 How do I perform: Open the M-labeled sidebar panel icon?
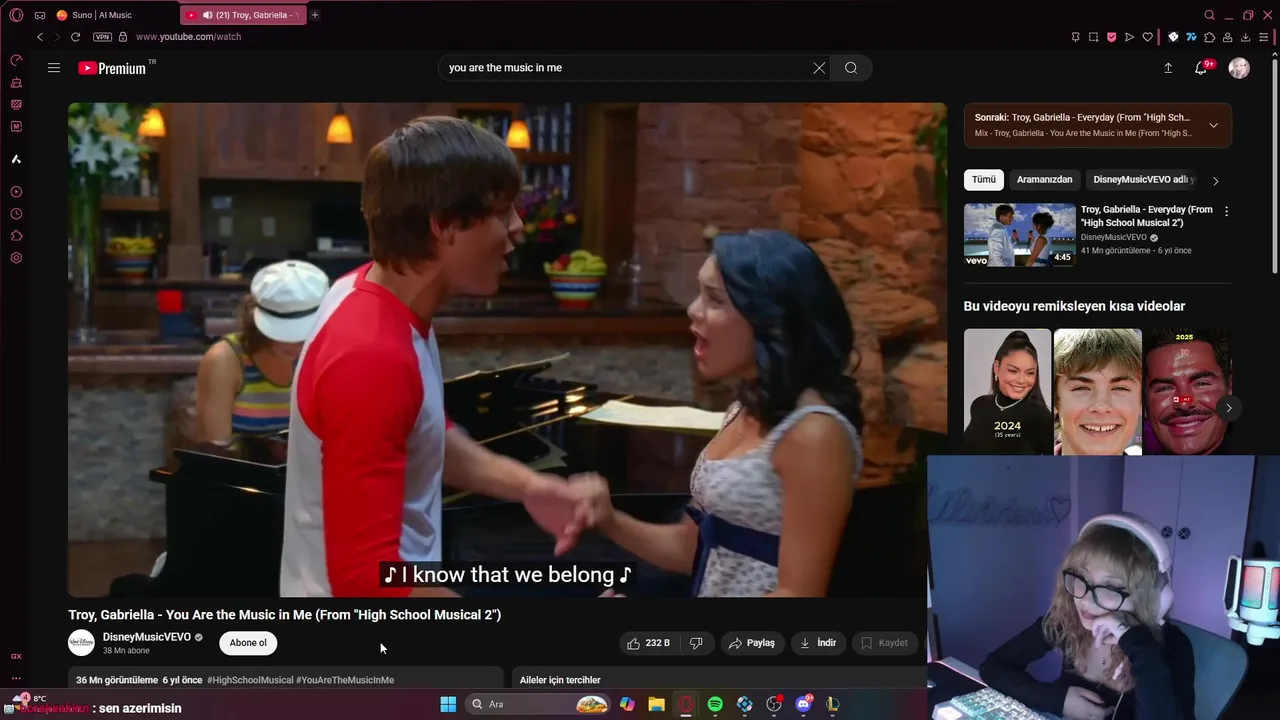(x=16, y=126)
